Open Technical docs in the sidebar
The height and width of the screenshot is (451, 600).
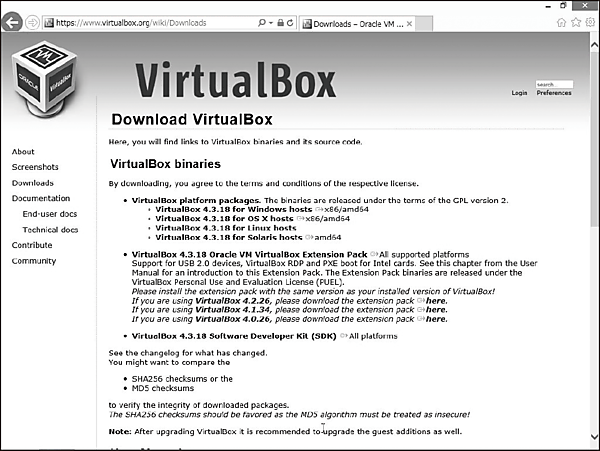pyautogui.click(x=50, y=230)
